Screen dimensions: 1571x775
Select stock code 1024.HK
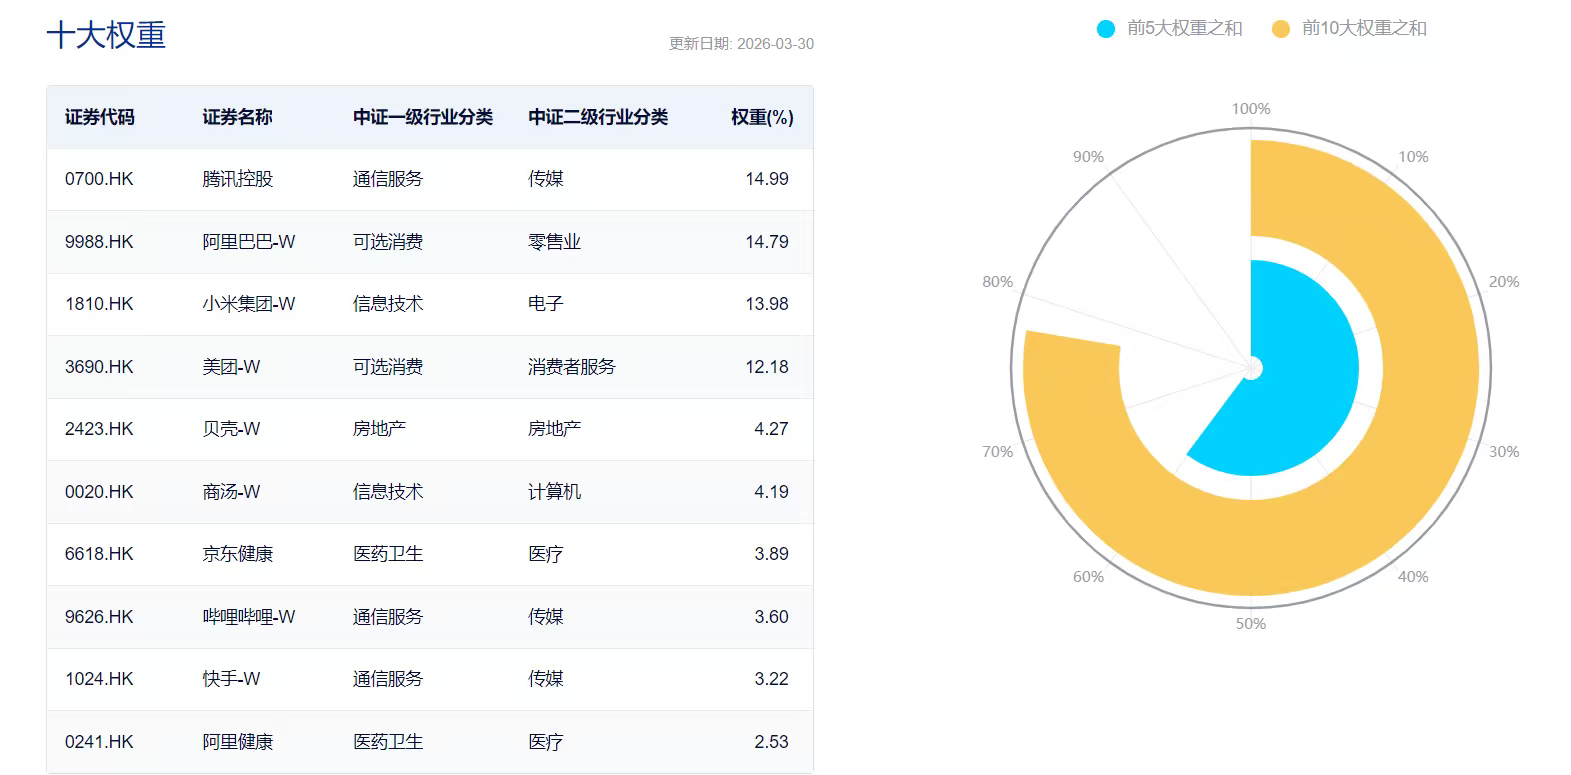[x=99, y=679]
